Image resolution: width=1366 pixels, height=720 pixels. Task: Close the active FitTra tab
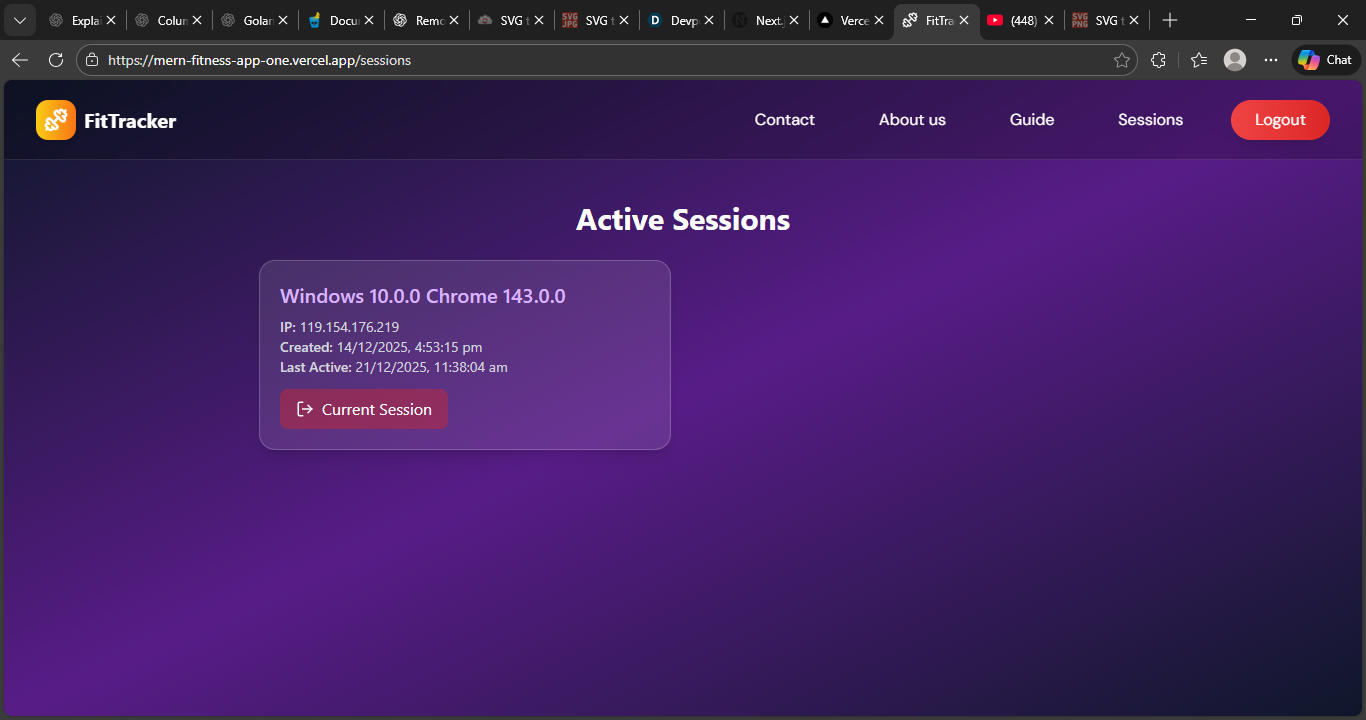(x=964, y=20)
